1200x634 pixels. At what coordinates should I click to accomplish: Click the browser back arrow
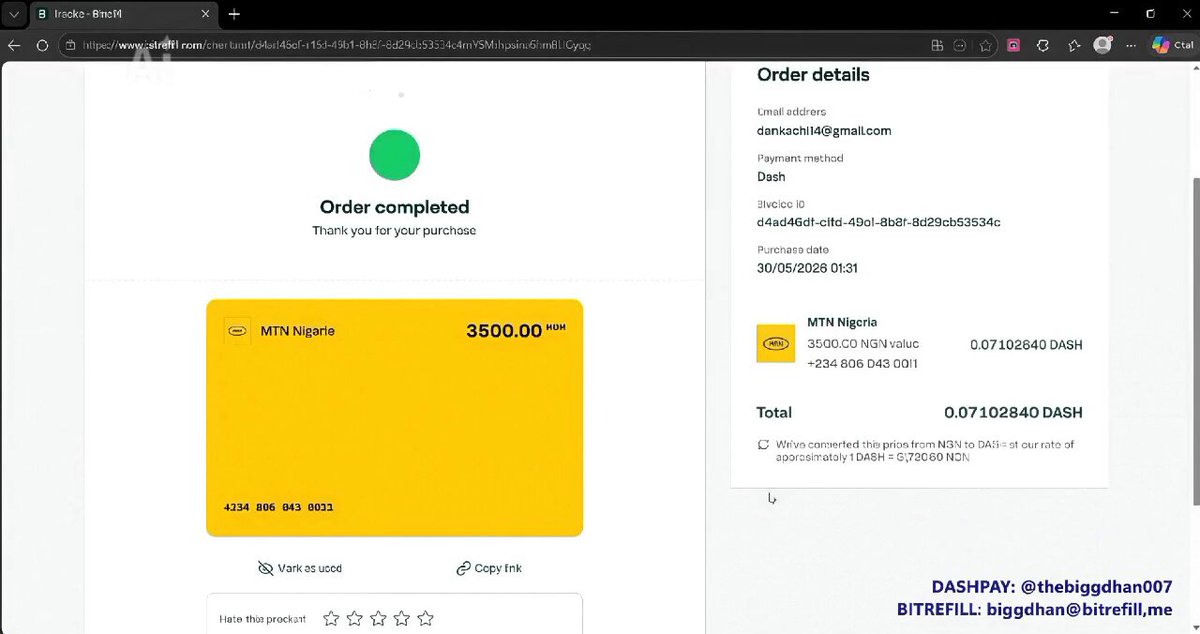click(14, 45)
